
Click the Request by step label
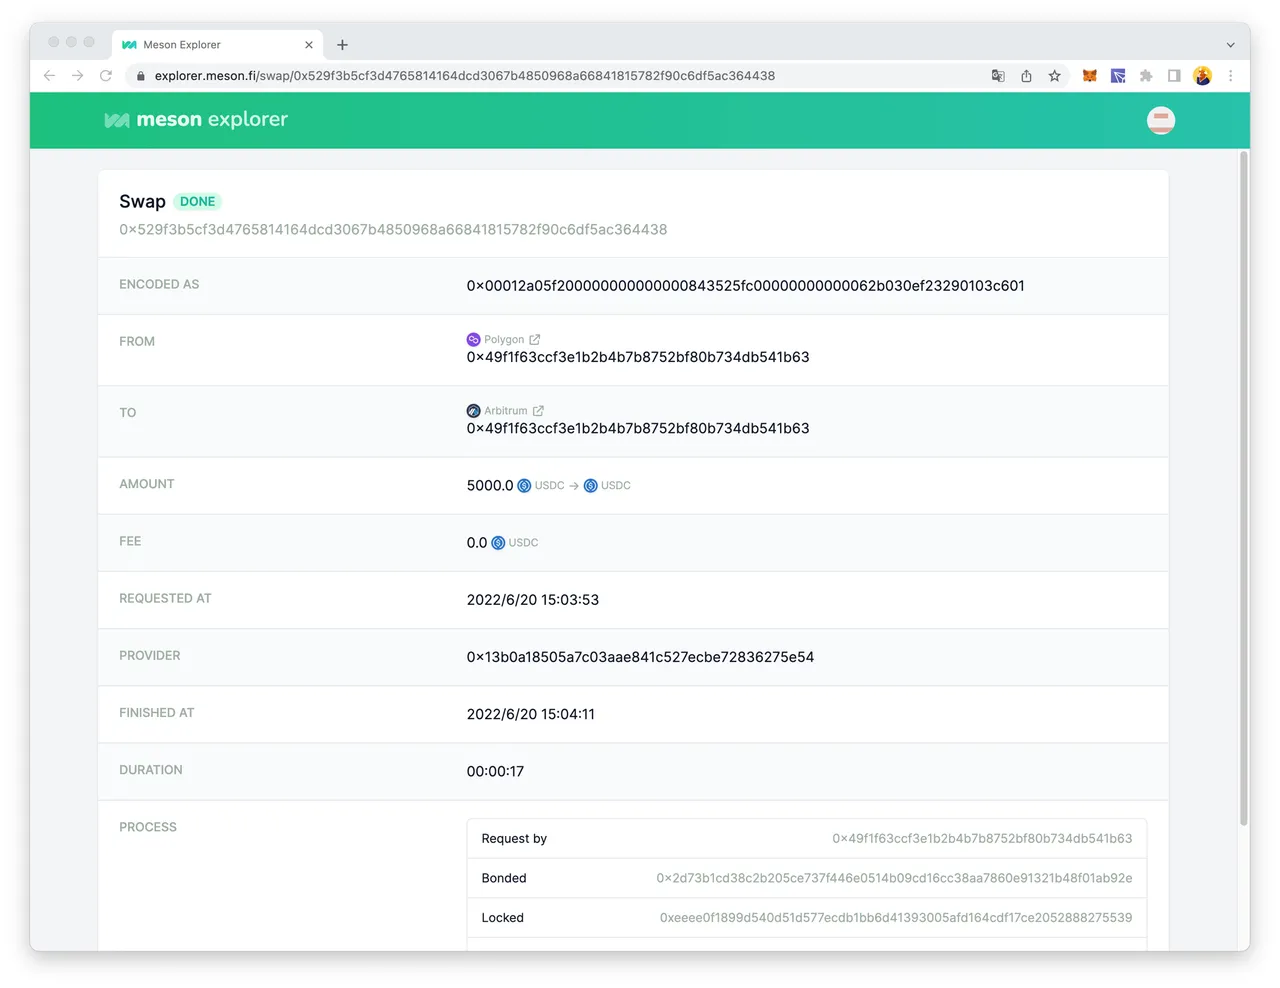[x=514, y=839]
